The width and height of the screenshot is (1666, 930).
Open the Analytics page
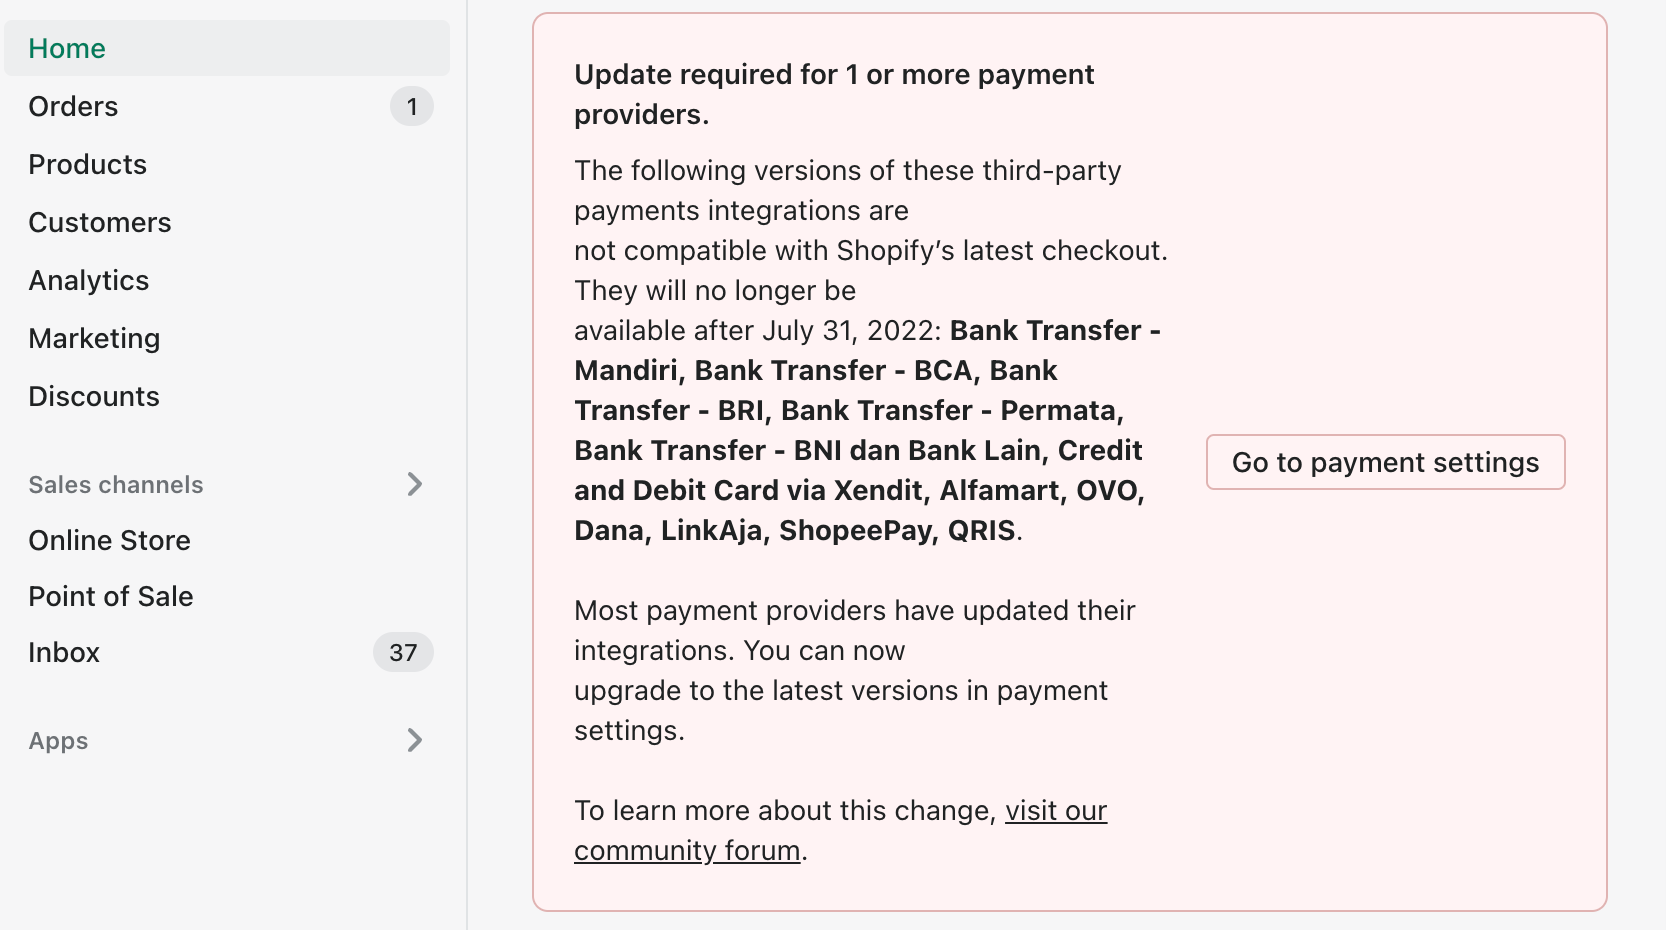tap(88, 280)
